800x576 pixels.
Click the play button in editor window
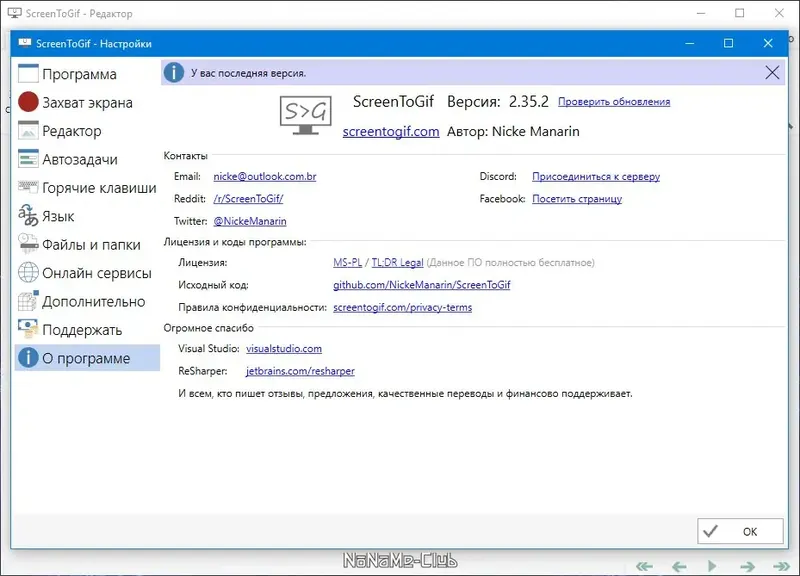point(712,566)
